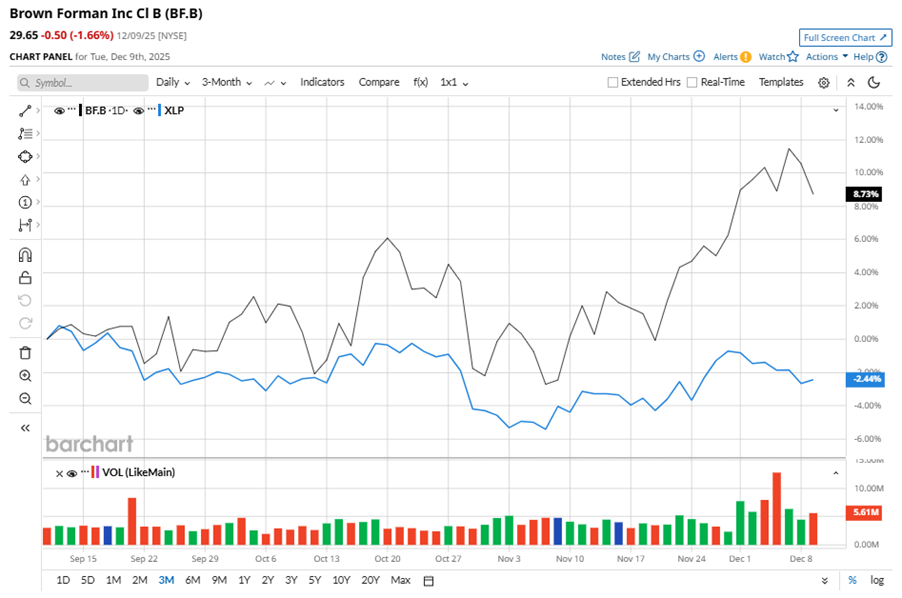902x598 pixels.
Task: Toggle the lock drawings icon
Action: [25, 278]
